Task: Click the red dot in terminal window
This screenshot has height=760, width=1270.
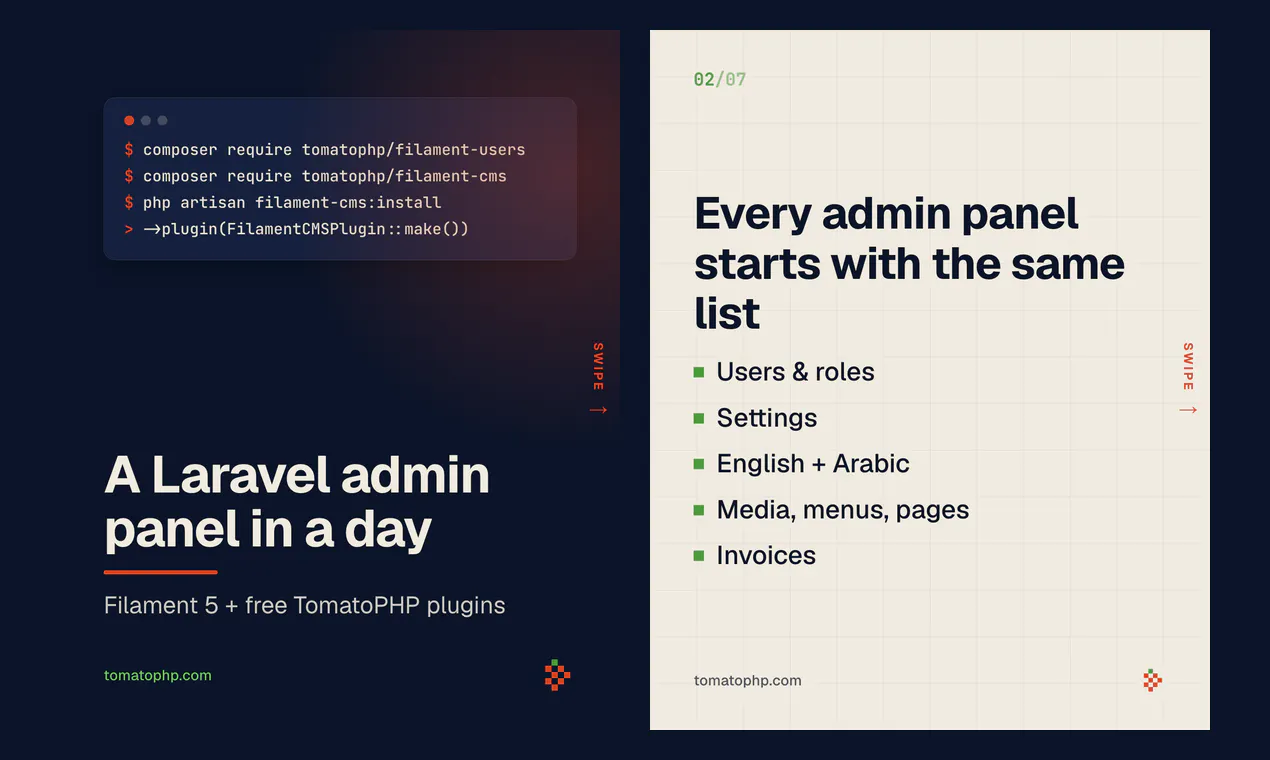Action: [129, 120]
